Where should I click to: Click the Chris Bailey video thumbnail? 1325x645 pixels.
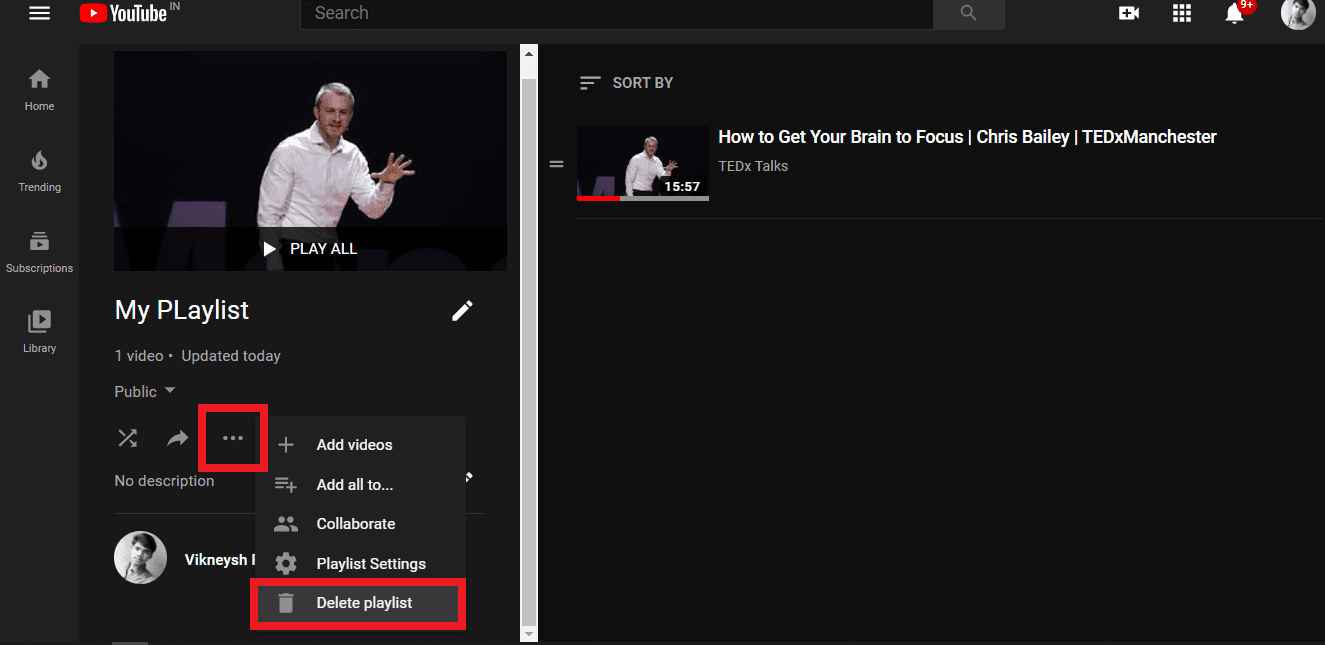click(642, 163)
